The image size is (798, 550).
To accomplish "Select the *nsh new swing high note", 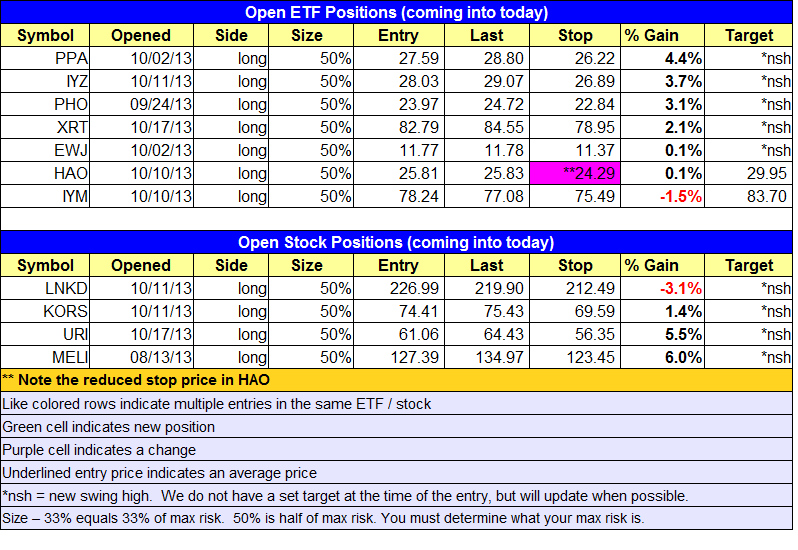I will coord(396,496).
